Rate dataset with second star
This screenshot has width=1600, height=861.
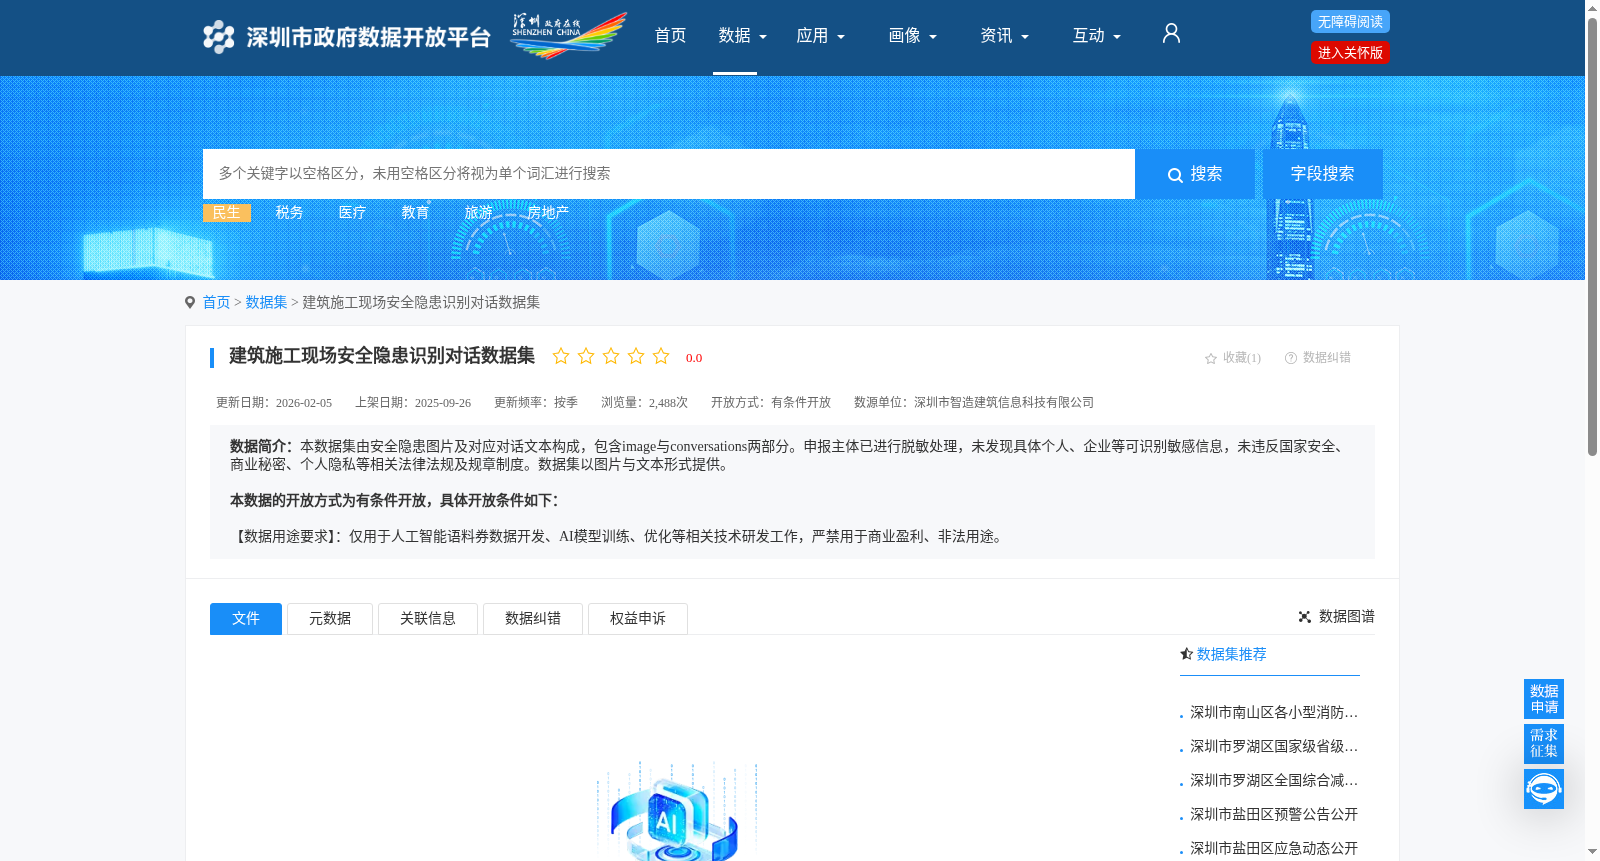[x=586, y=356]
